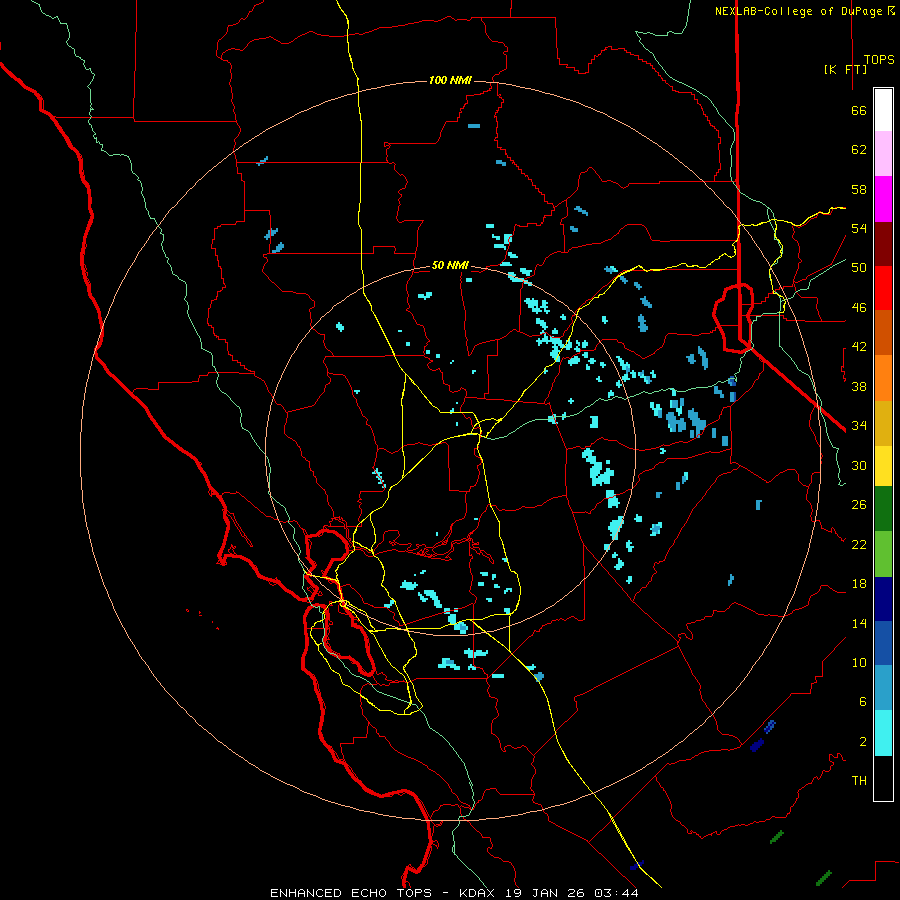Click the '03:44' timestamp

click(x=616, y=893)
